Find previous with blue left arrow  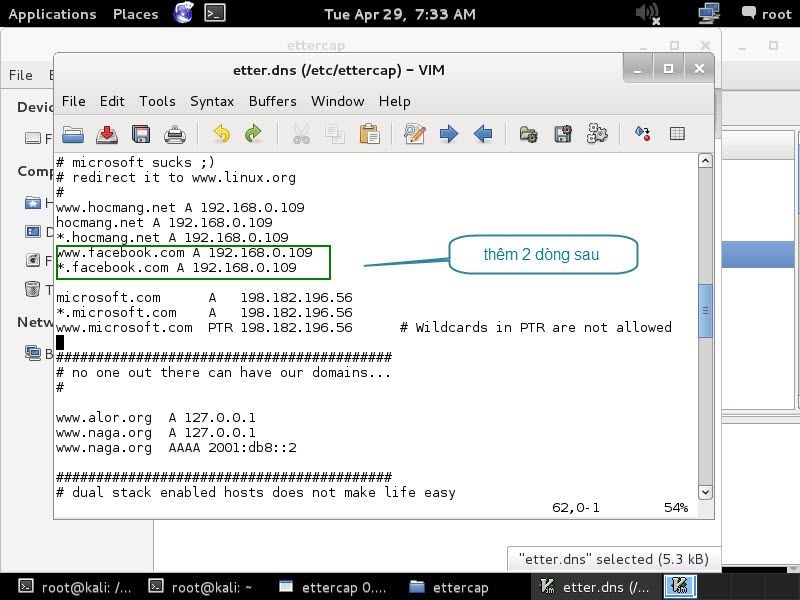coord(483,135)
